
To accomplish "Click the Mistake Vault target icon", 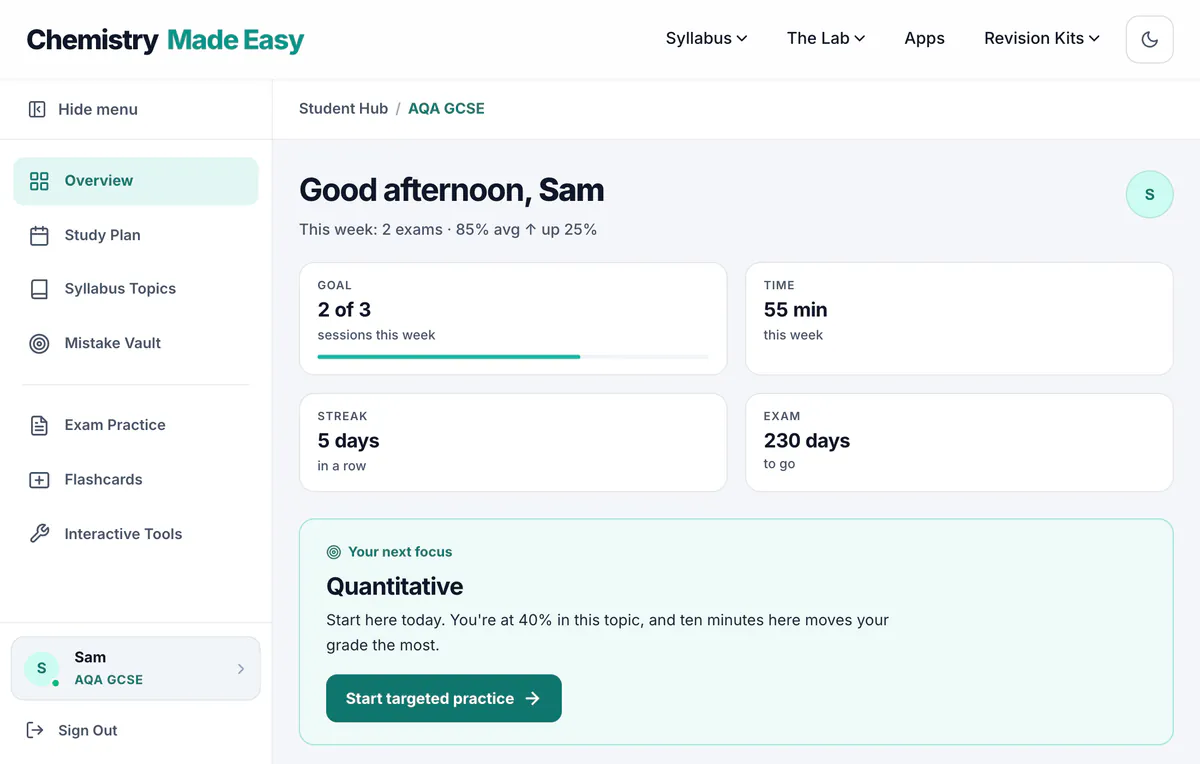I will click(39, 343).
